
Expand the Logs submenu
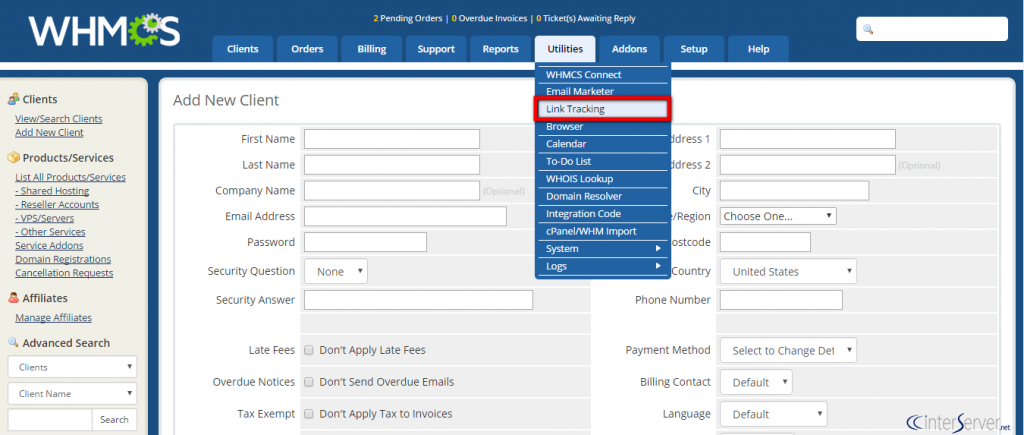(603, 266)
